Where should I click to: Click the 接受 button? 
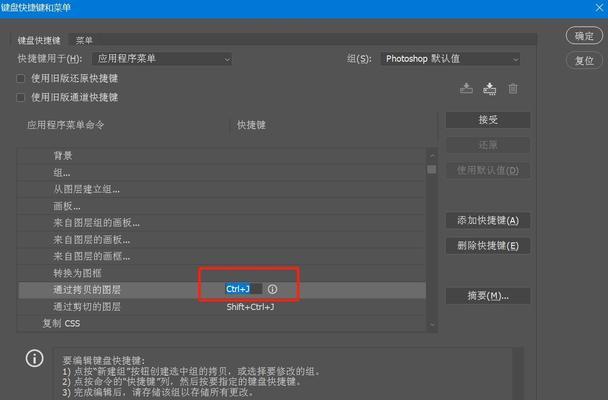[488, 120]
